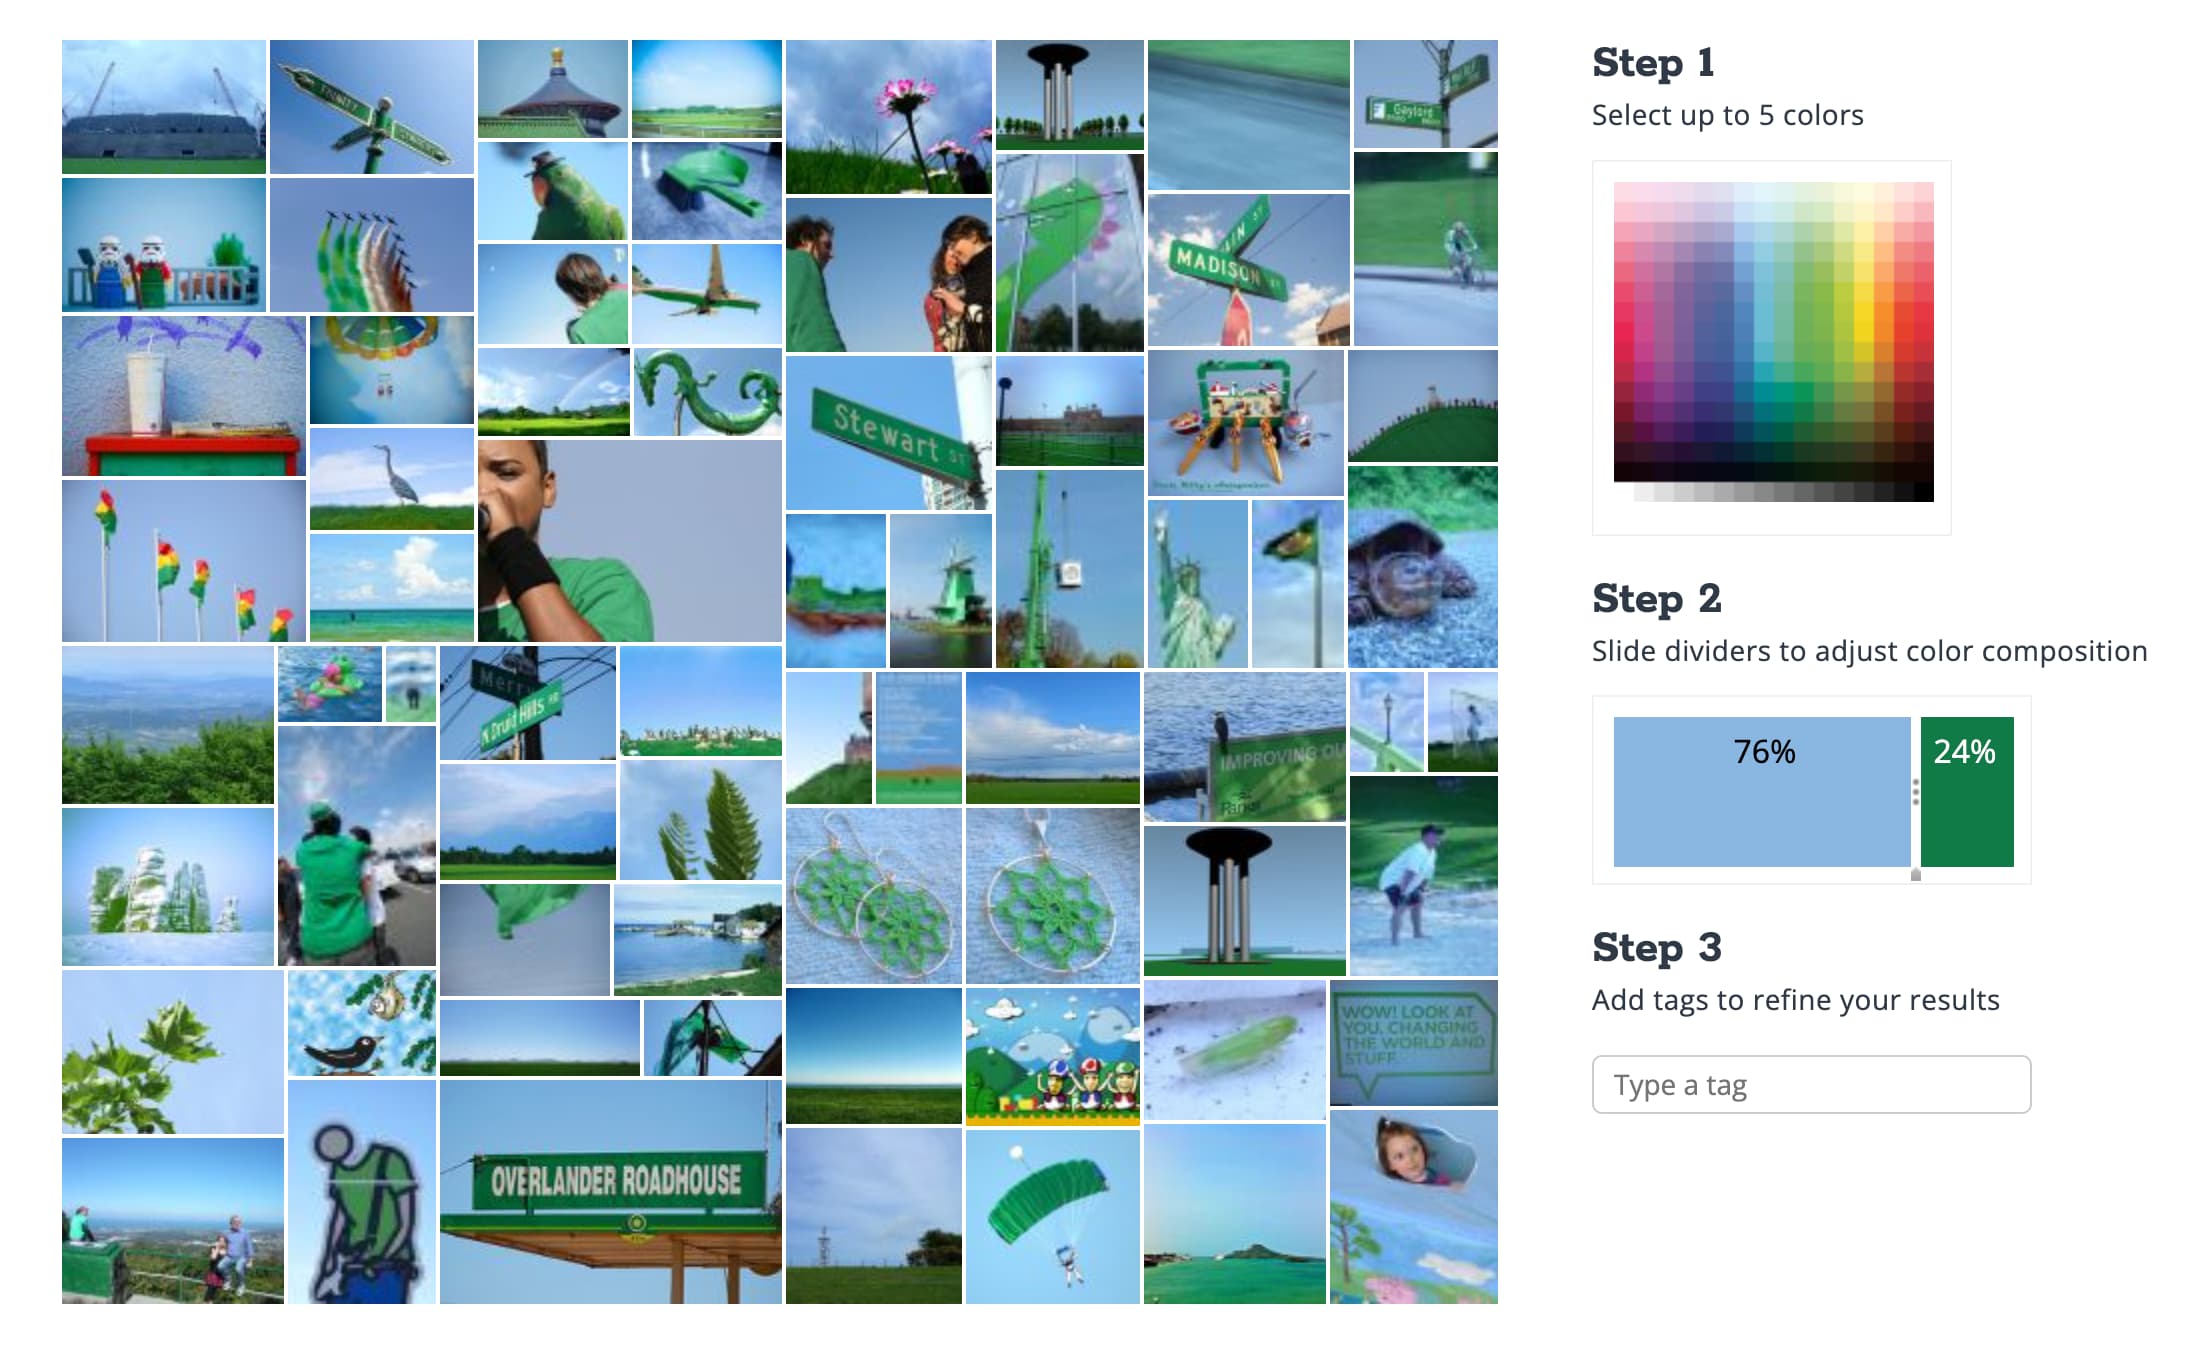This screenshot has height=1348, width=2200.
Task: Select the heron in grass photo
Action: [x=391, y=479]
